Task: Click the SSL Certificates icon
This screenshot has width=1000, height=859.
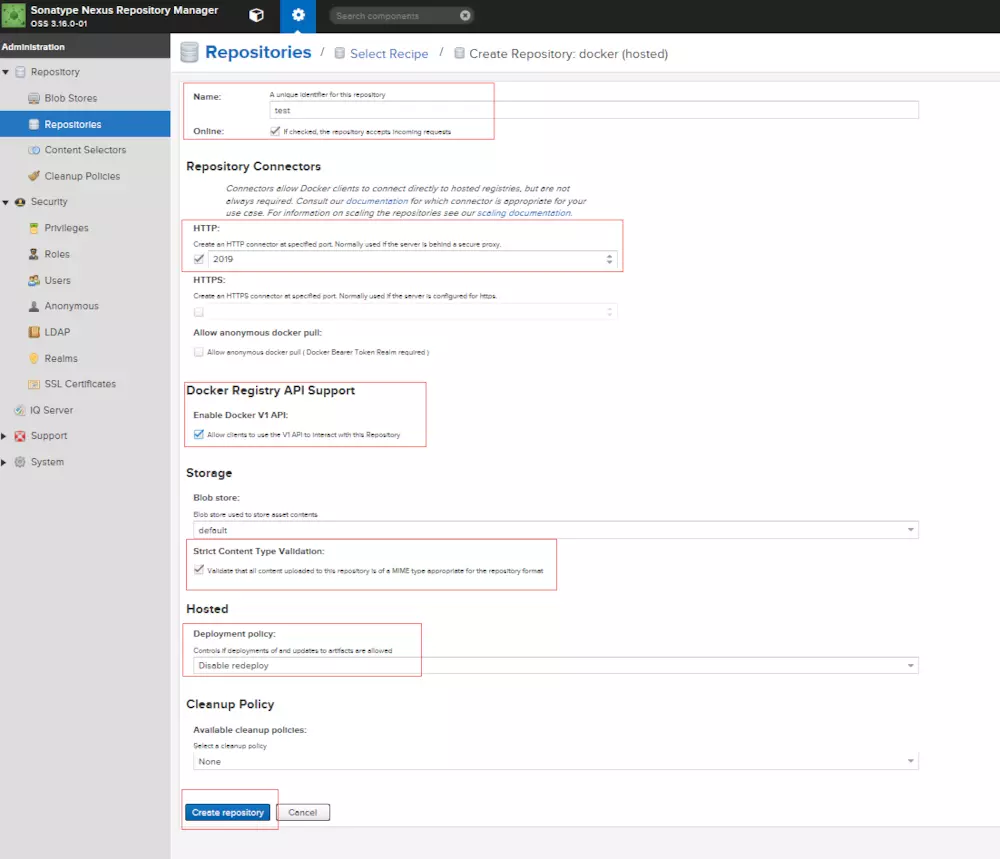Action: pos(34,384)
